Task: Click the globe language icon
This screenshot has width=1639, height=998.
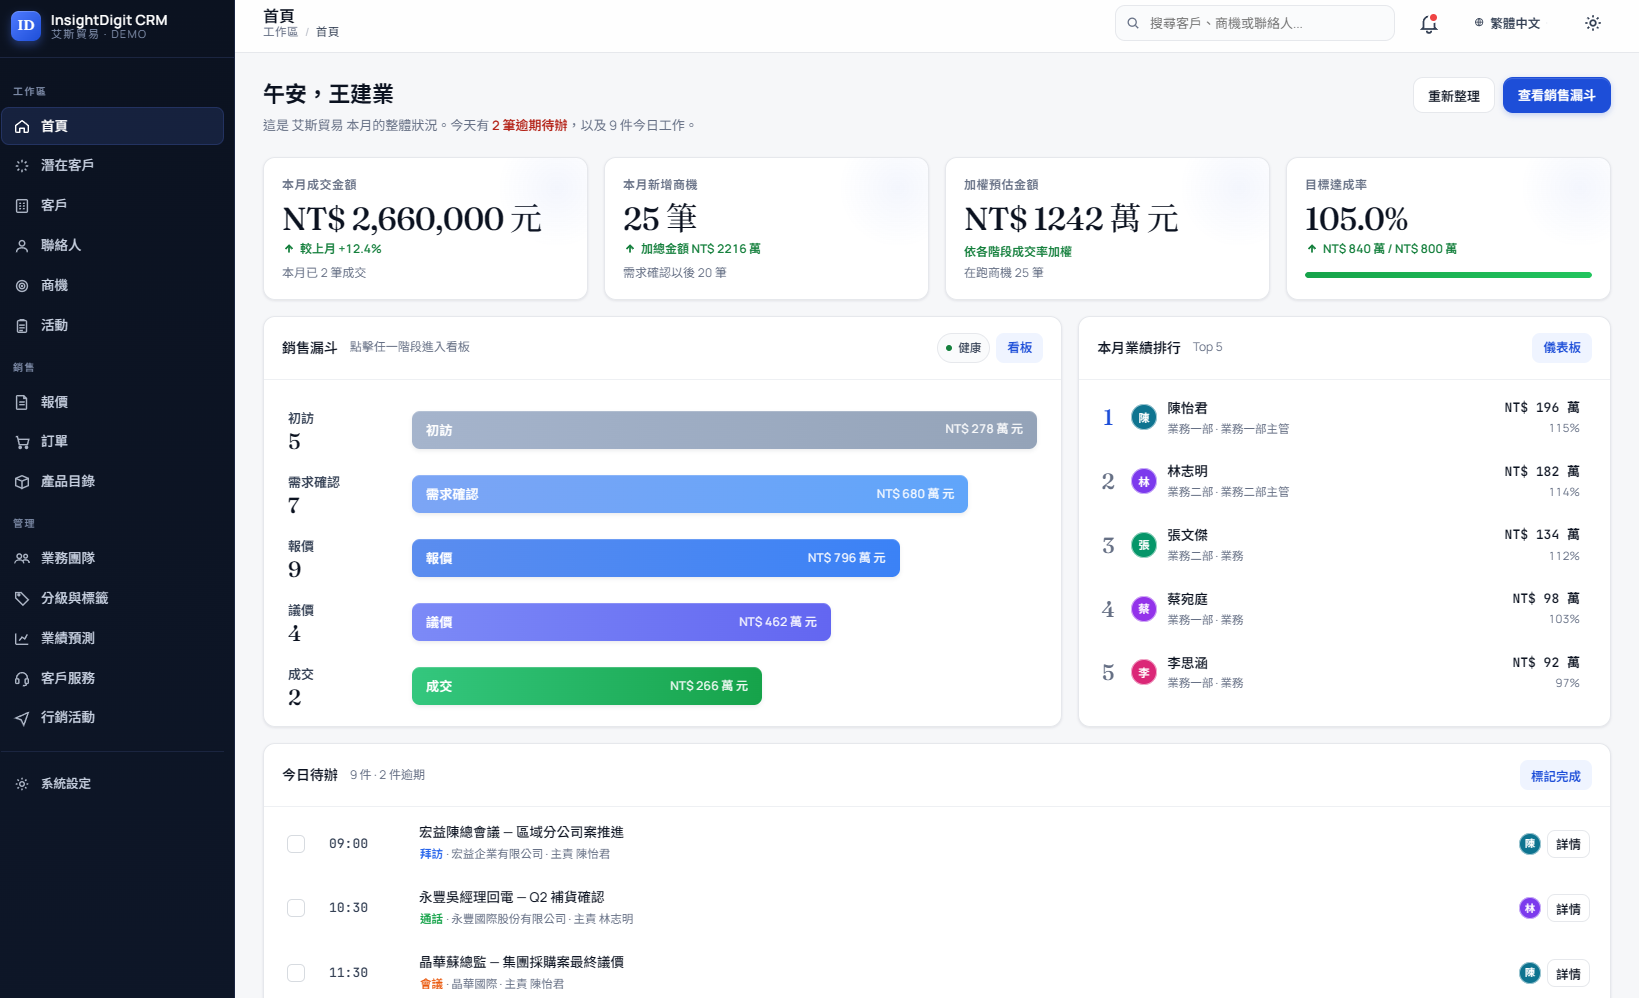Action: [1479, 23]
